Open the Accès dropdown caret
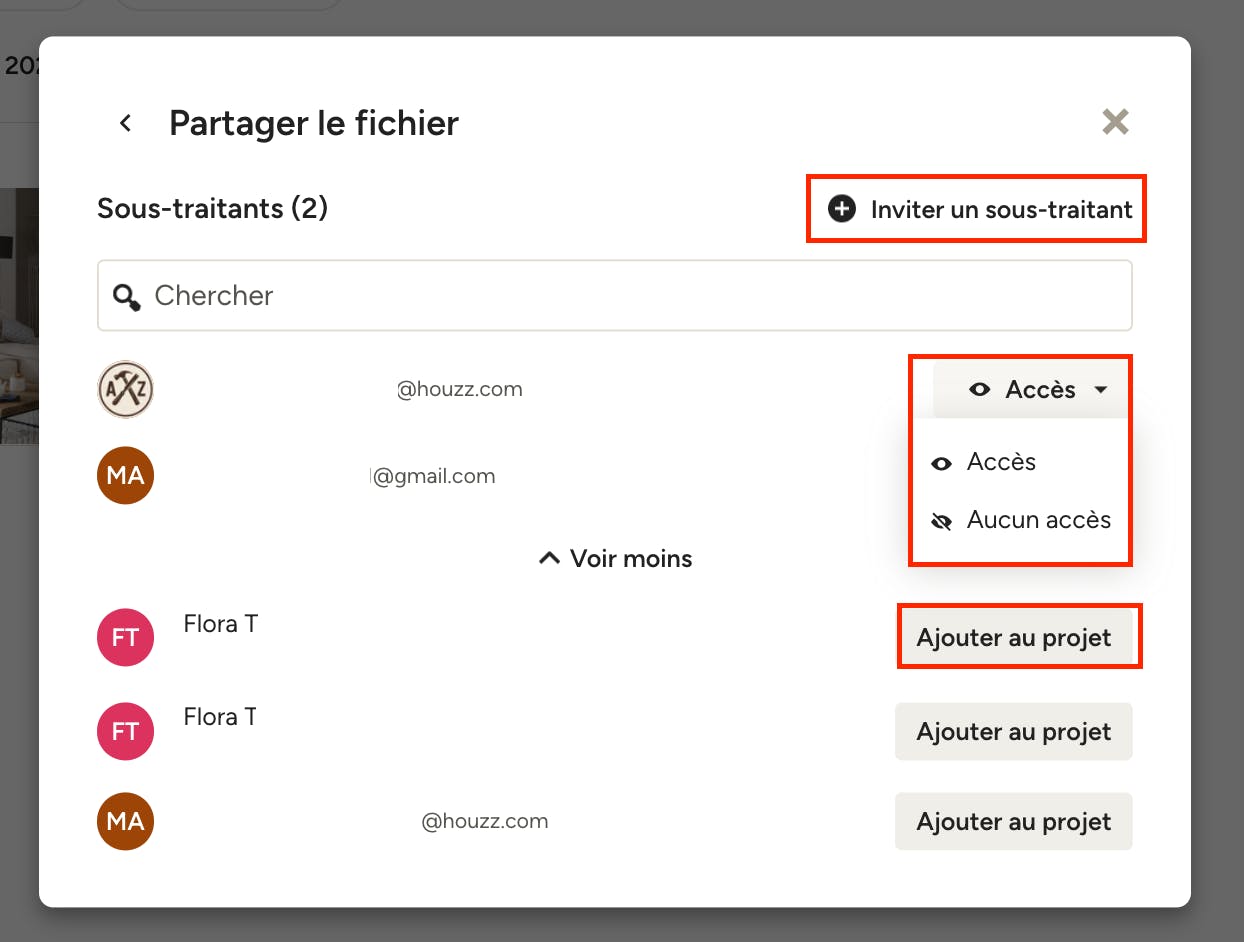This screenshot has height=942, width=1244. 1101,390
